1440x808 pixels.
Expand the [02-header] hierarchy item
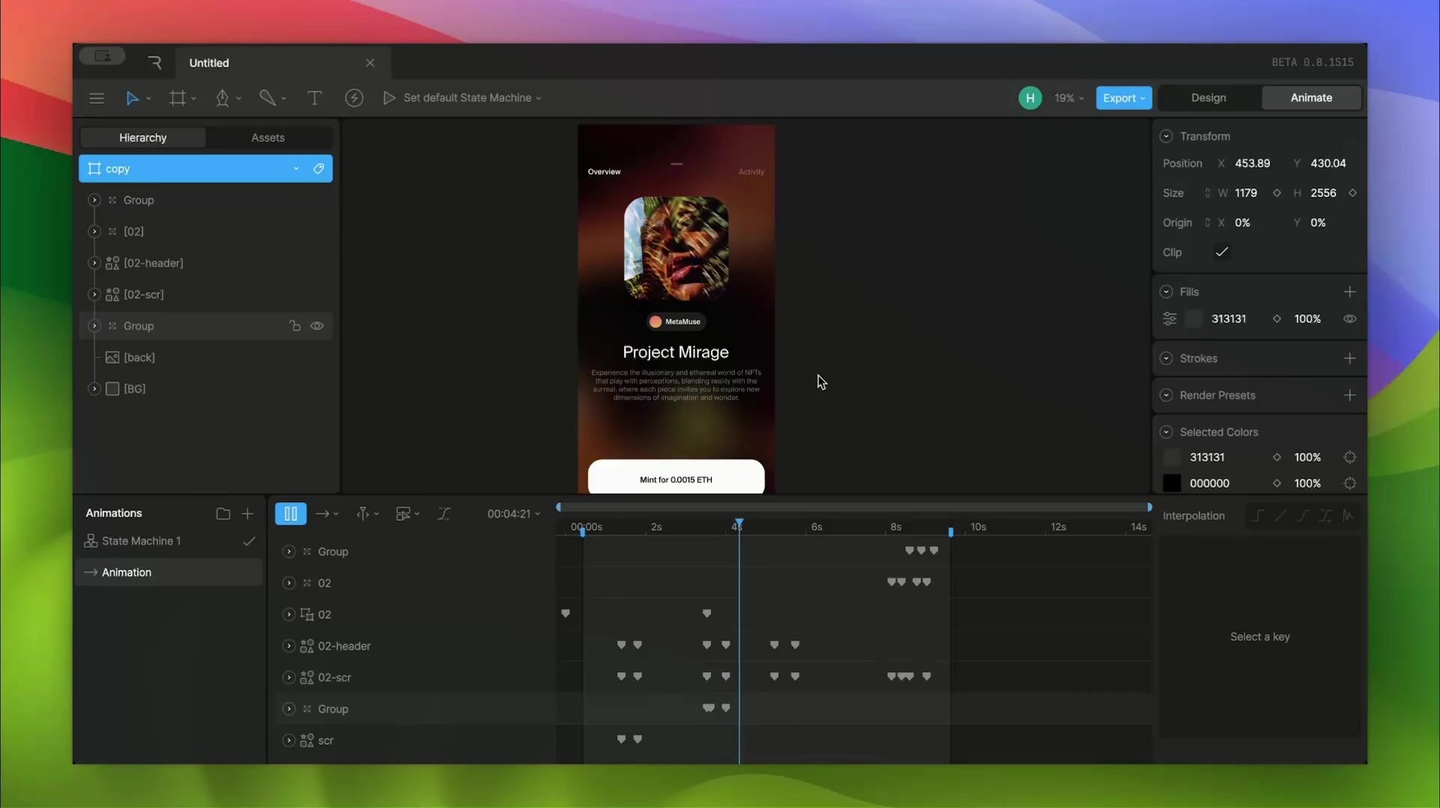click(x=94, y=263)
